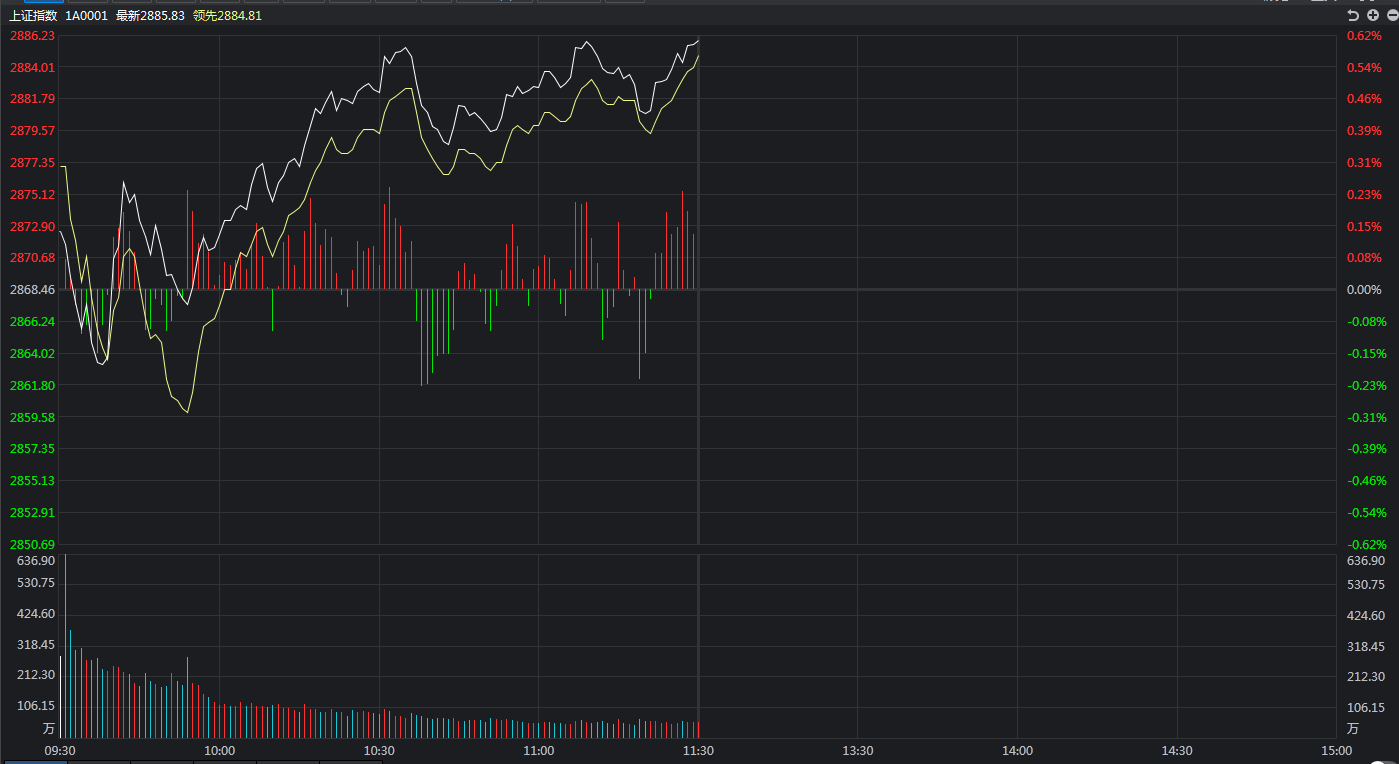
Task: Click the 14:00 time axis label
Action: (x=1017, y=751)
